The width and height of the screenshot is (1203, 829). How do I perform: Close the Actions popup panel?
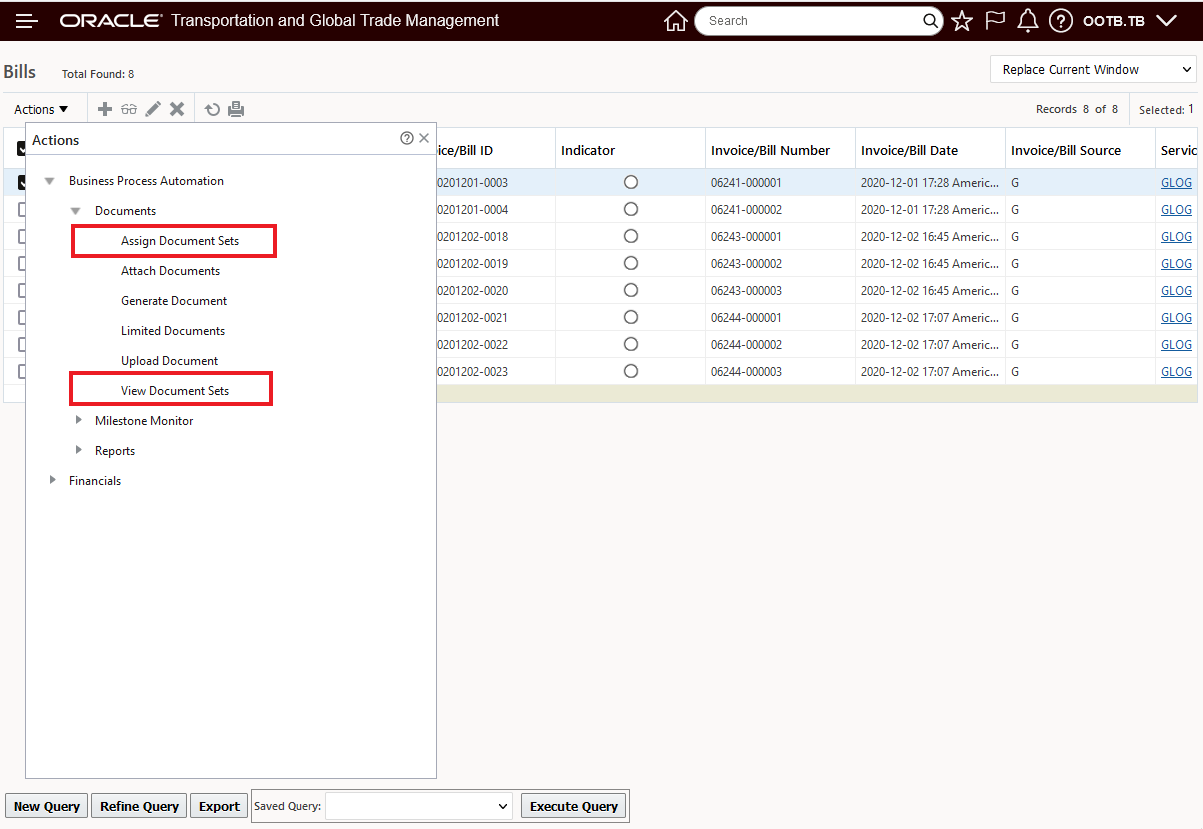click(x=424, y=139)
